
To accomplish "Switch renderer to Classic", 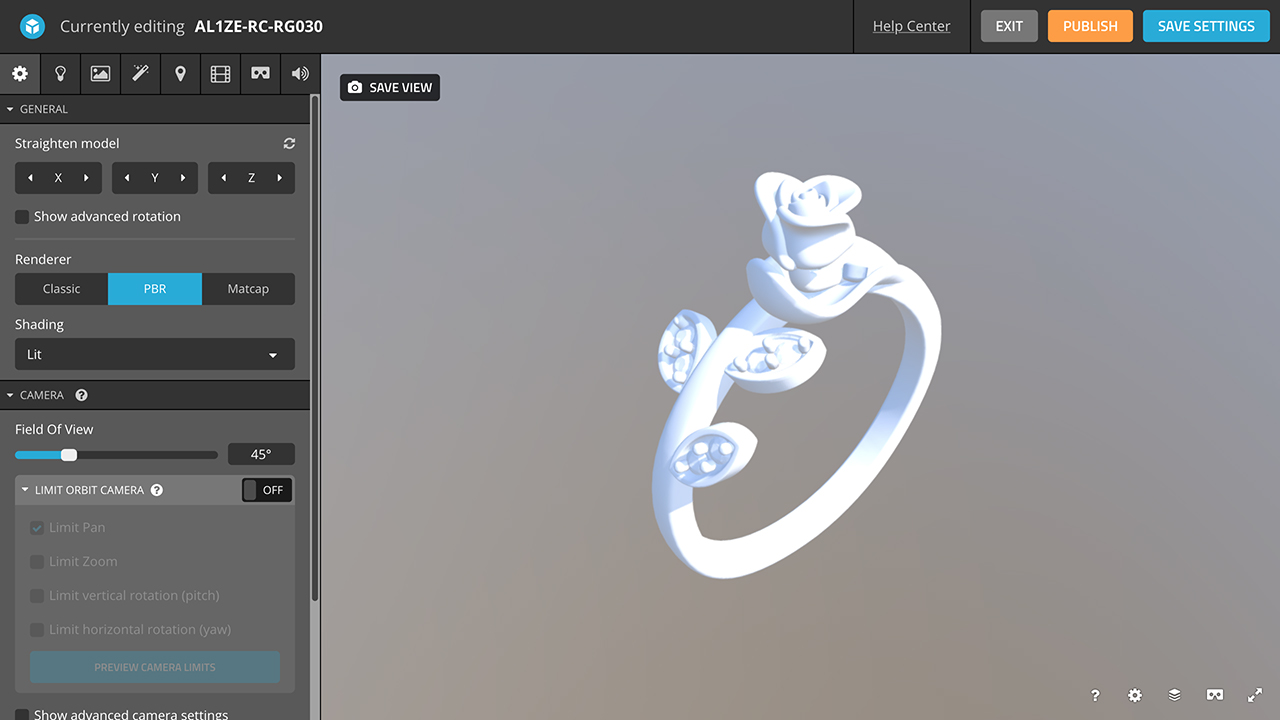I will pyautogui.click(x=61, y=289).
